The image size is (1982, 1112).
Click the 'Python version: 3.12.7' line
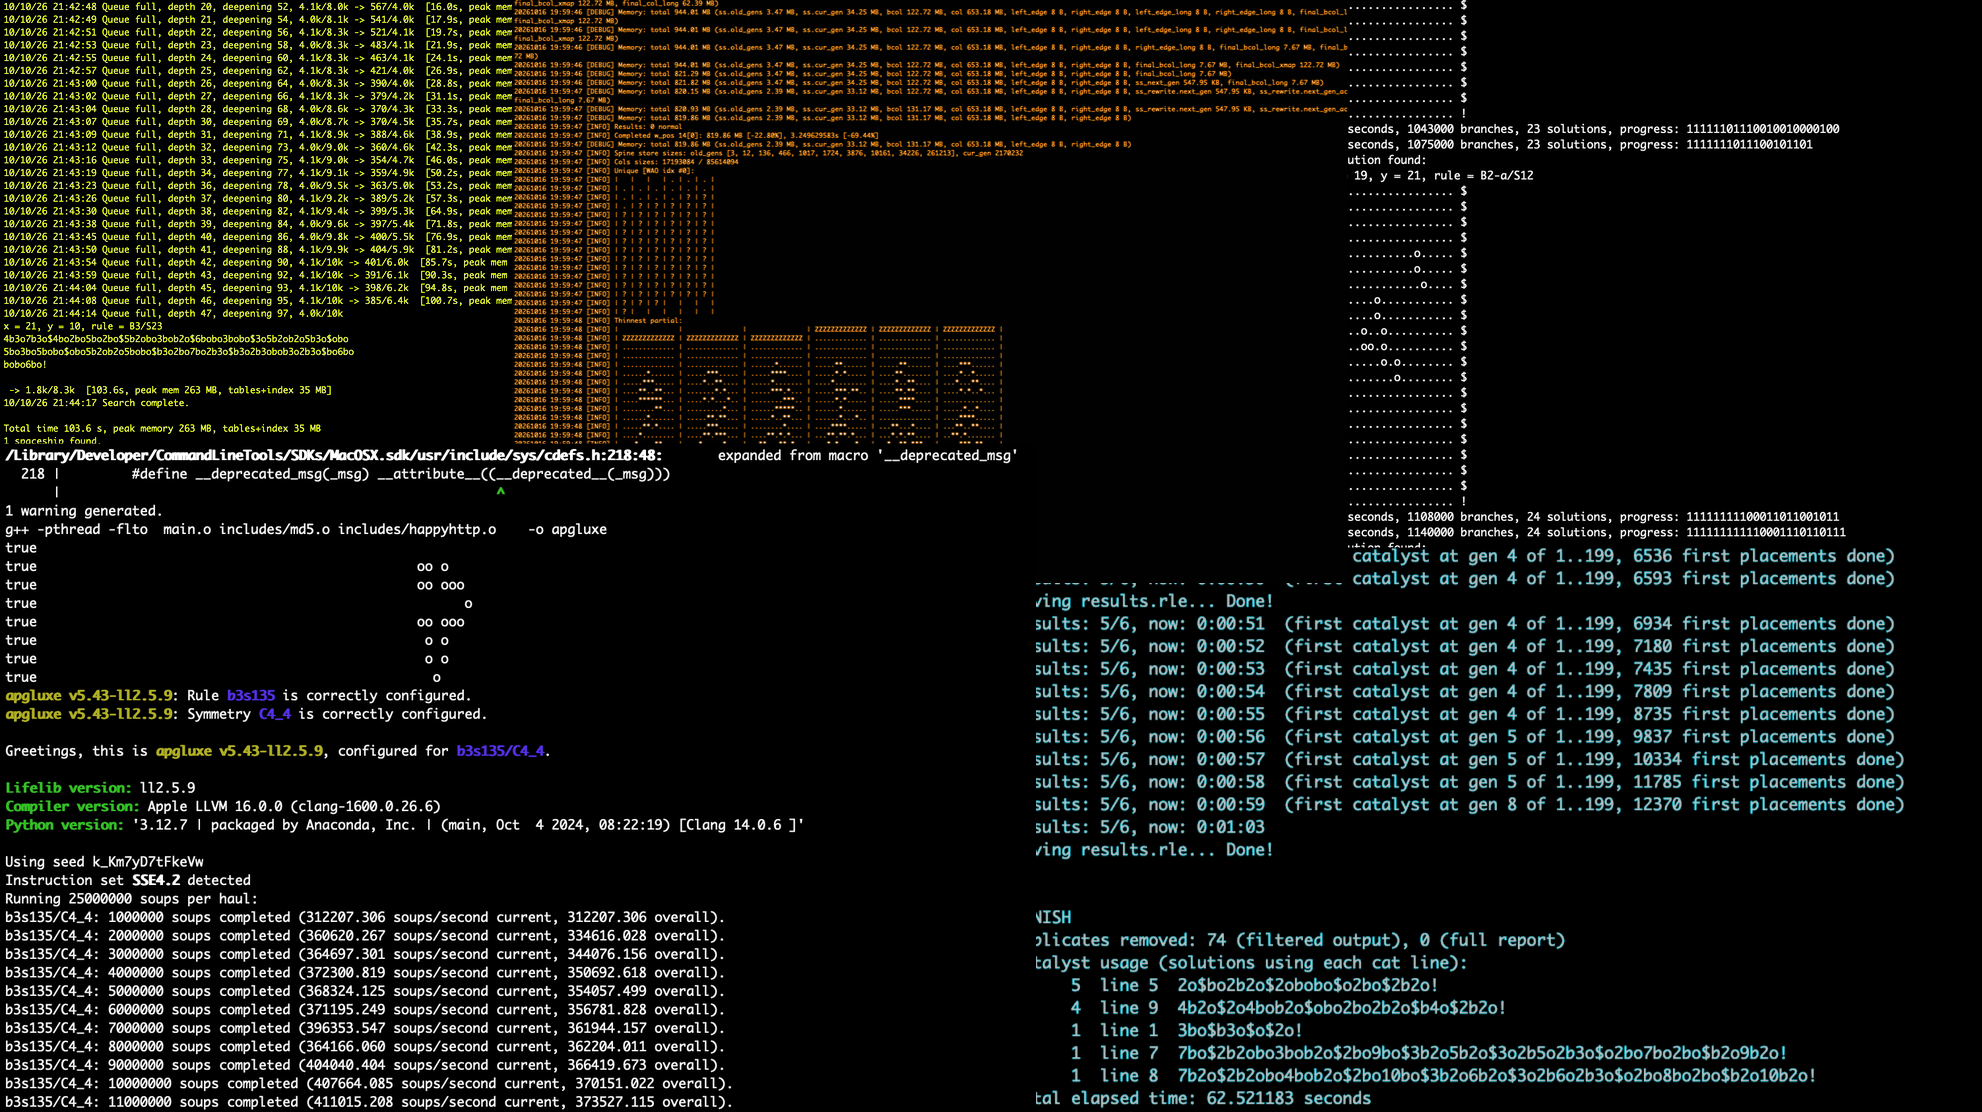pos(405,825)
